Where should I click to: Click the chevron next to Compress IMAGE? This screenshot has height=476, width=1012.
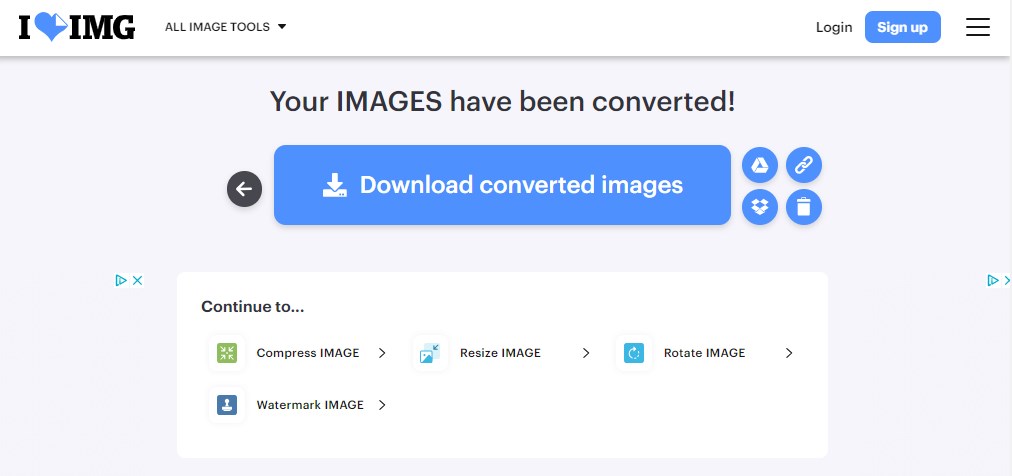point(382,353)
